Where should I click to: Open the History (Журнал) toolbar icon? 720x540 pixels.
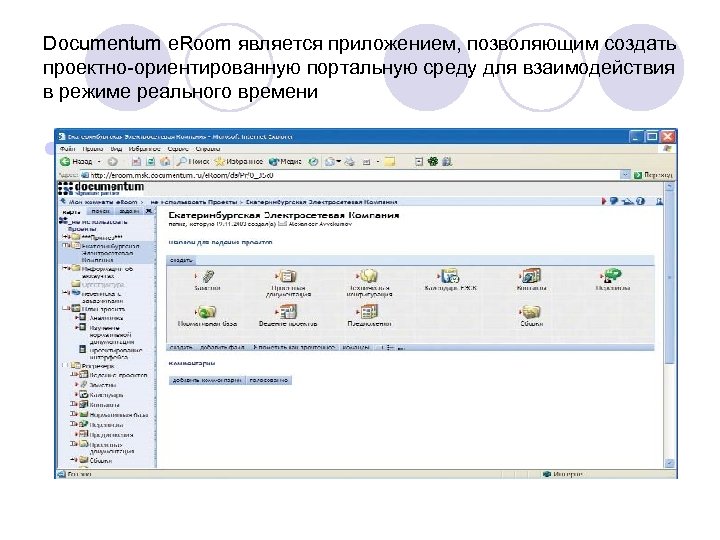[313, 162]
